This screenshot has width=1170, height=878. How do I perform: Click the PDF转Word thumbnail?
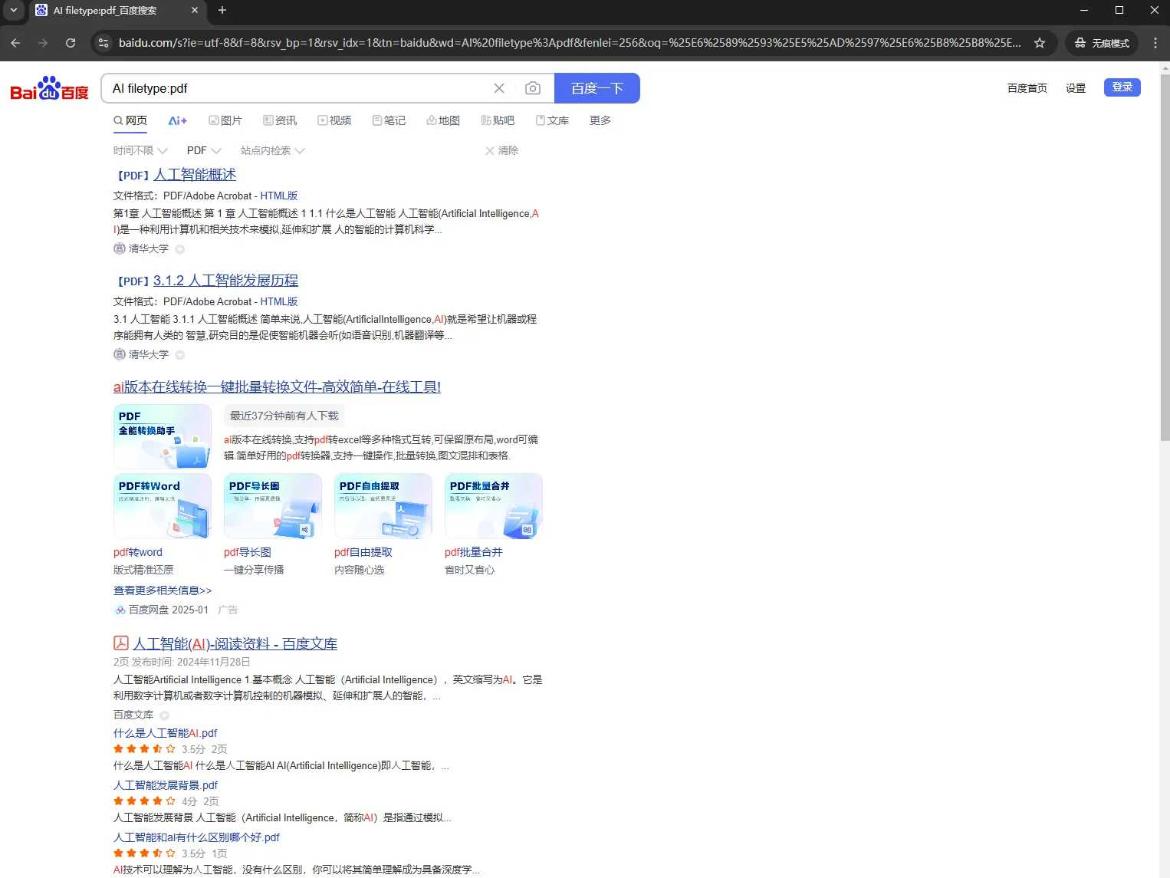click(162, 506)
